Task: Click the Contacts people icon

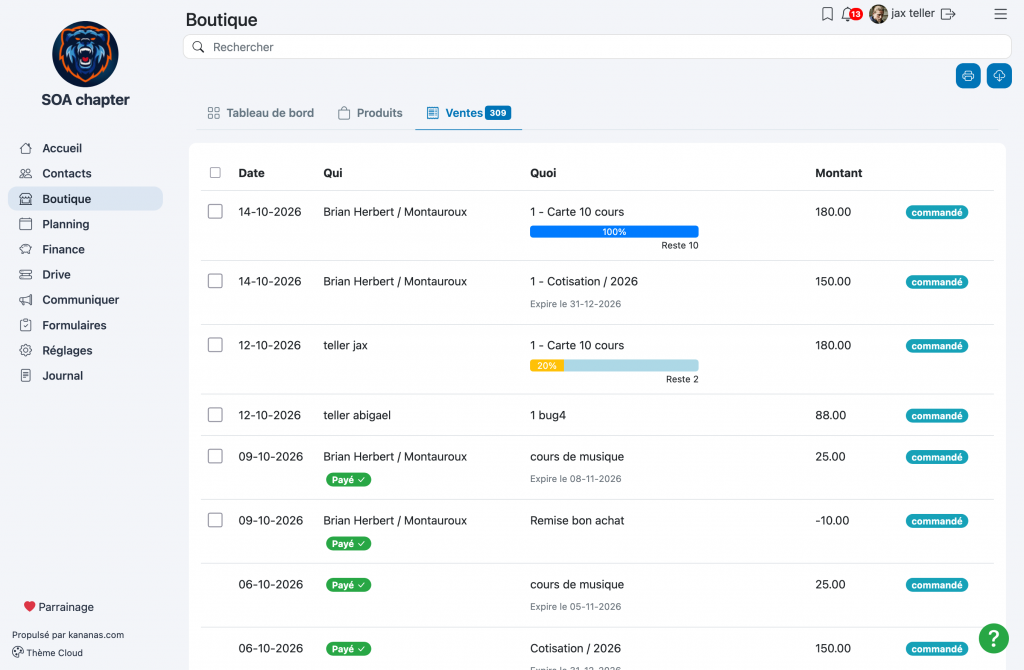Action: [25, 174]
